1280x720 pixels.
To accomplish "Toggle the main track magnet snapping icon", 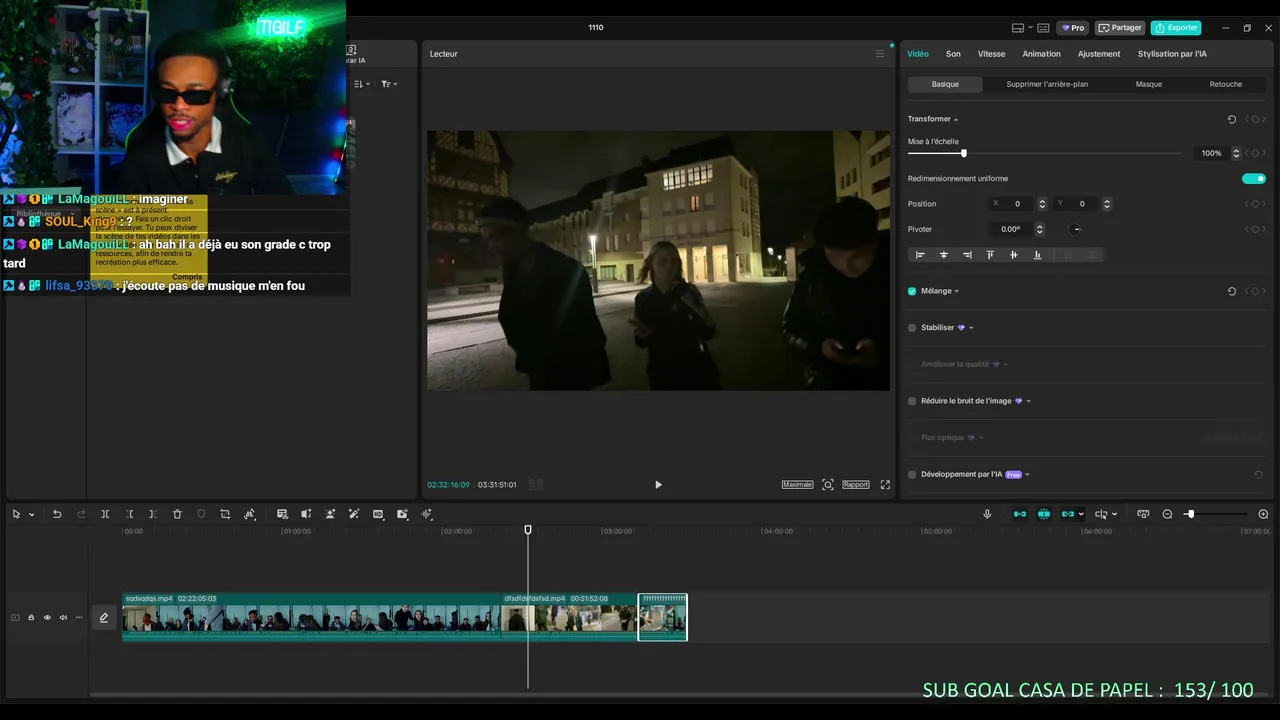I will pyautogui.click(x=1020, y=514).
